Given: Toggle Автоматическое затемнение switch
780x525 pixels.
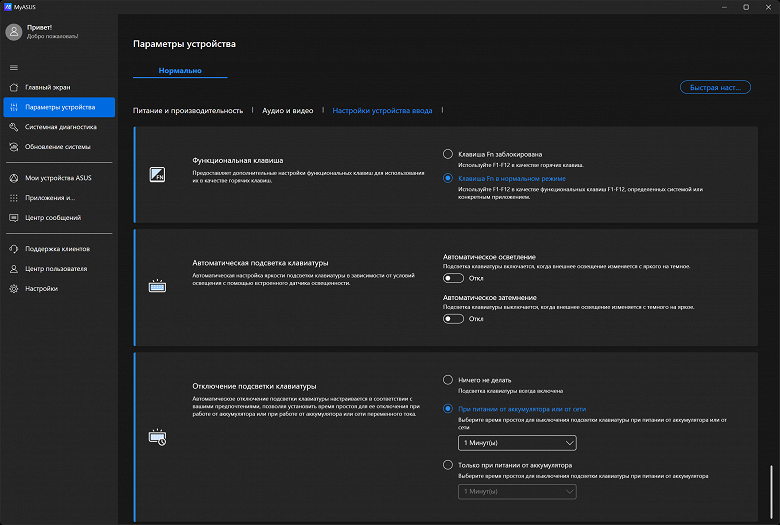Looking at the screenshot, I should 454,319.
